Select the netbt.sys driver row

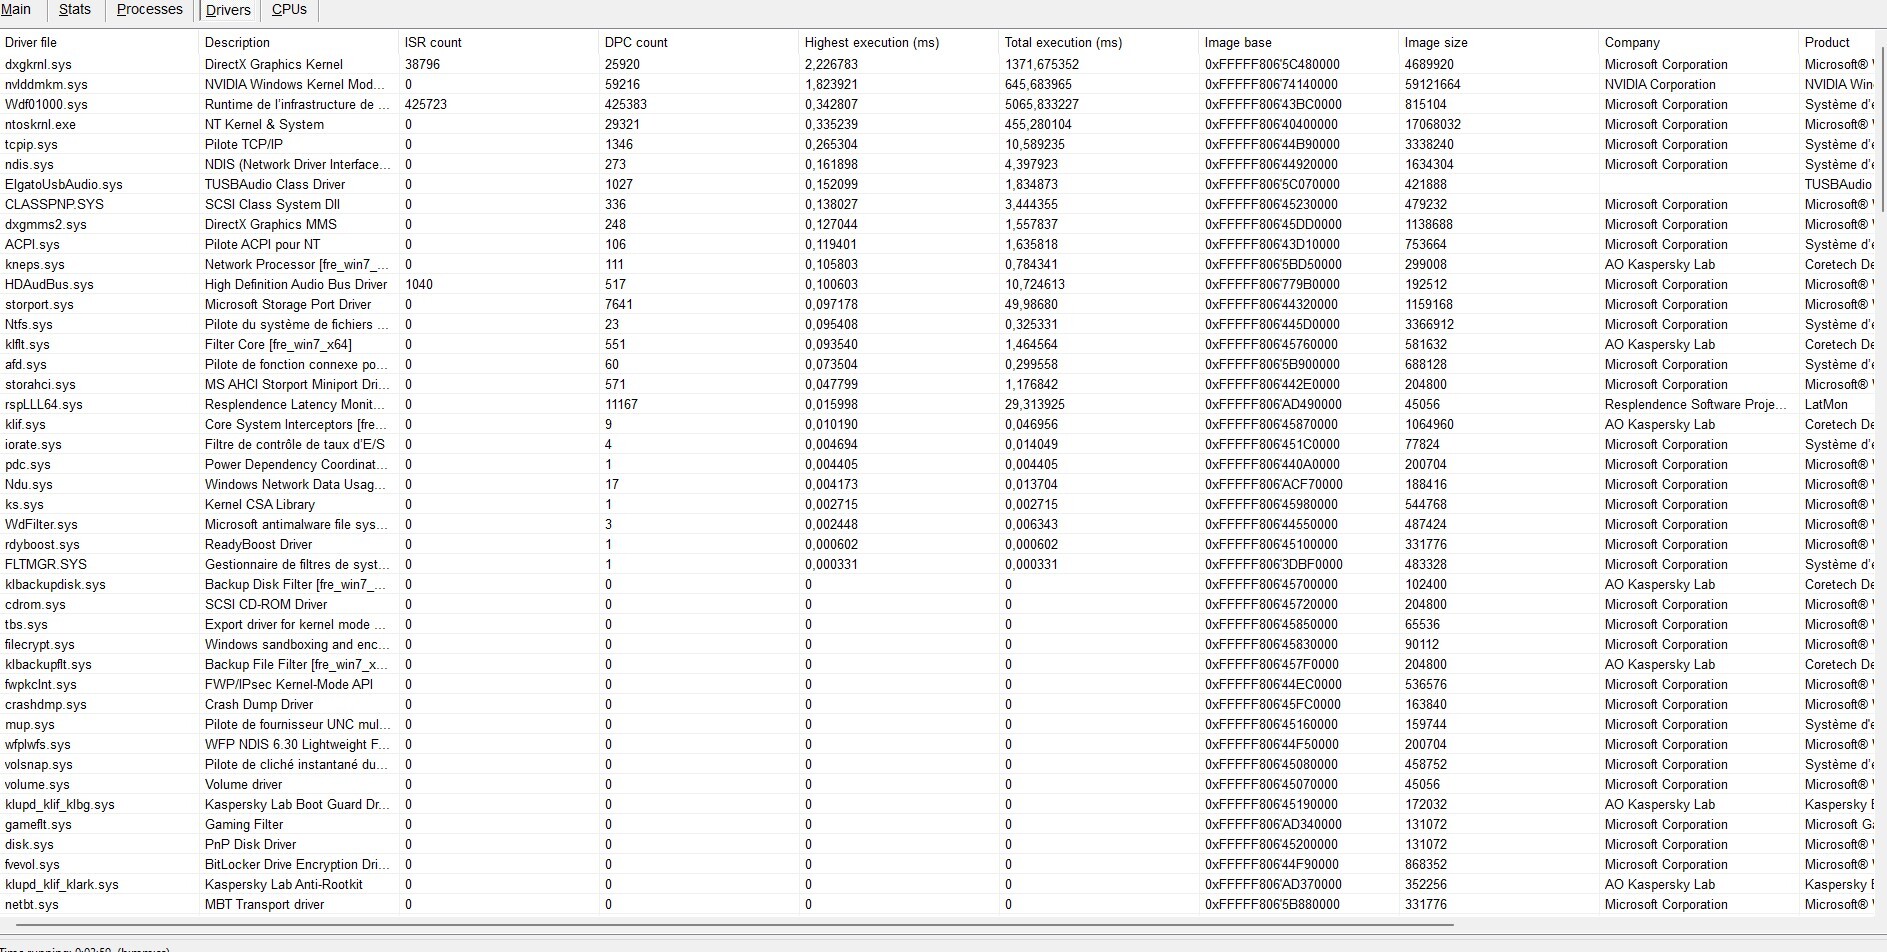pyautogui.click(x=938, y=904)
